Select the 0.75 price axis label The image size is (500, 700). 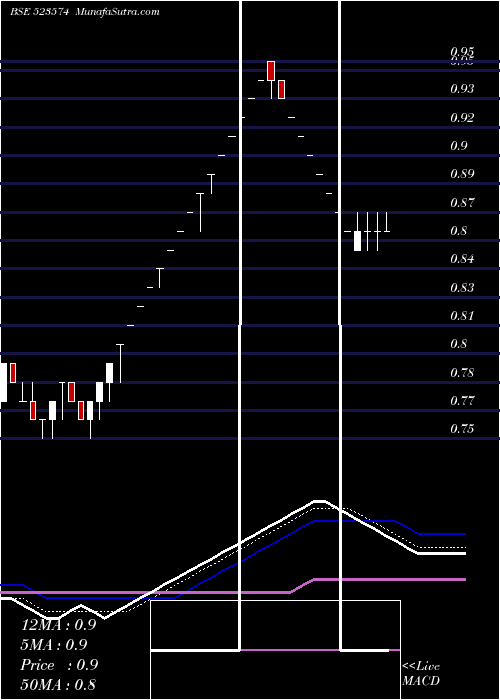(x=462, y=429)
